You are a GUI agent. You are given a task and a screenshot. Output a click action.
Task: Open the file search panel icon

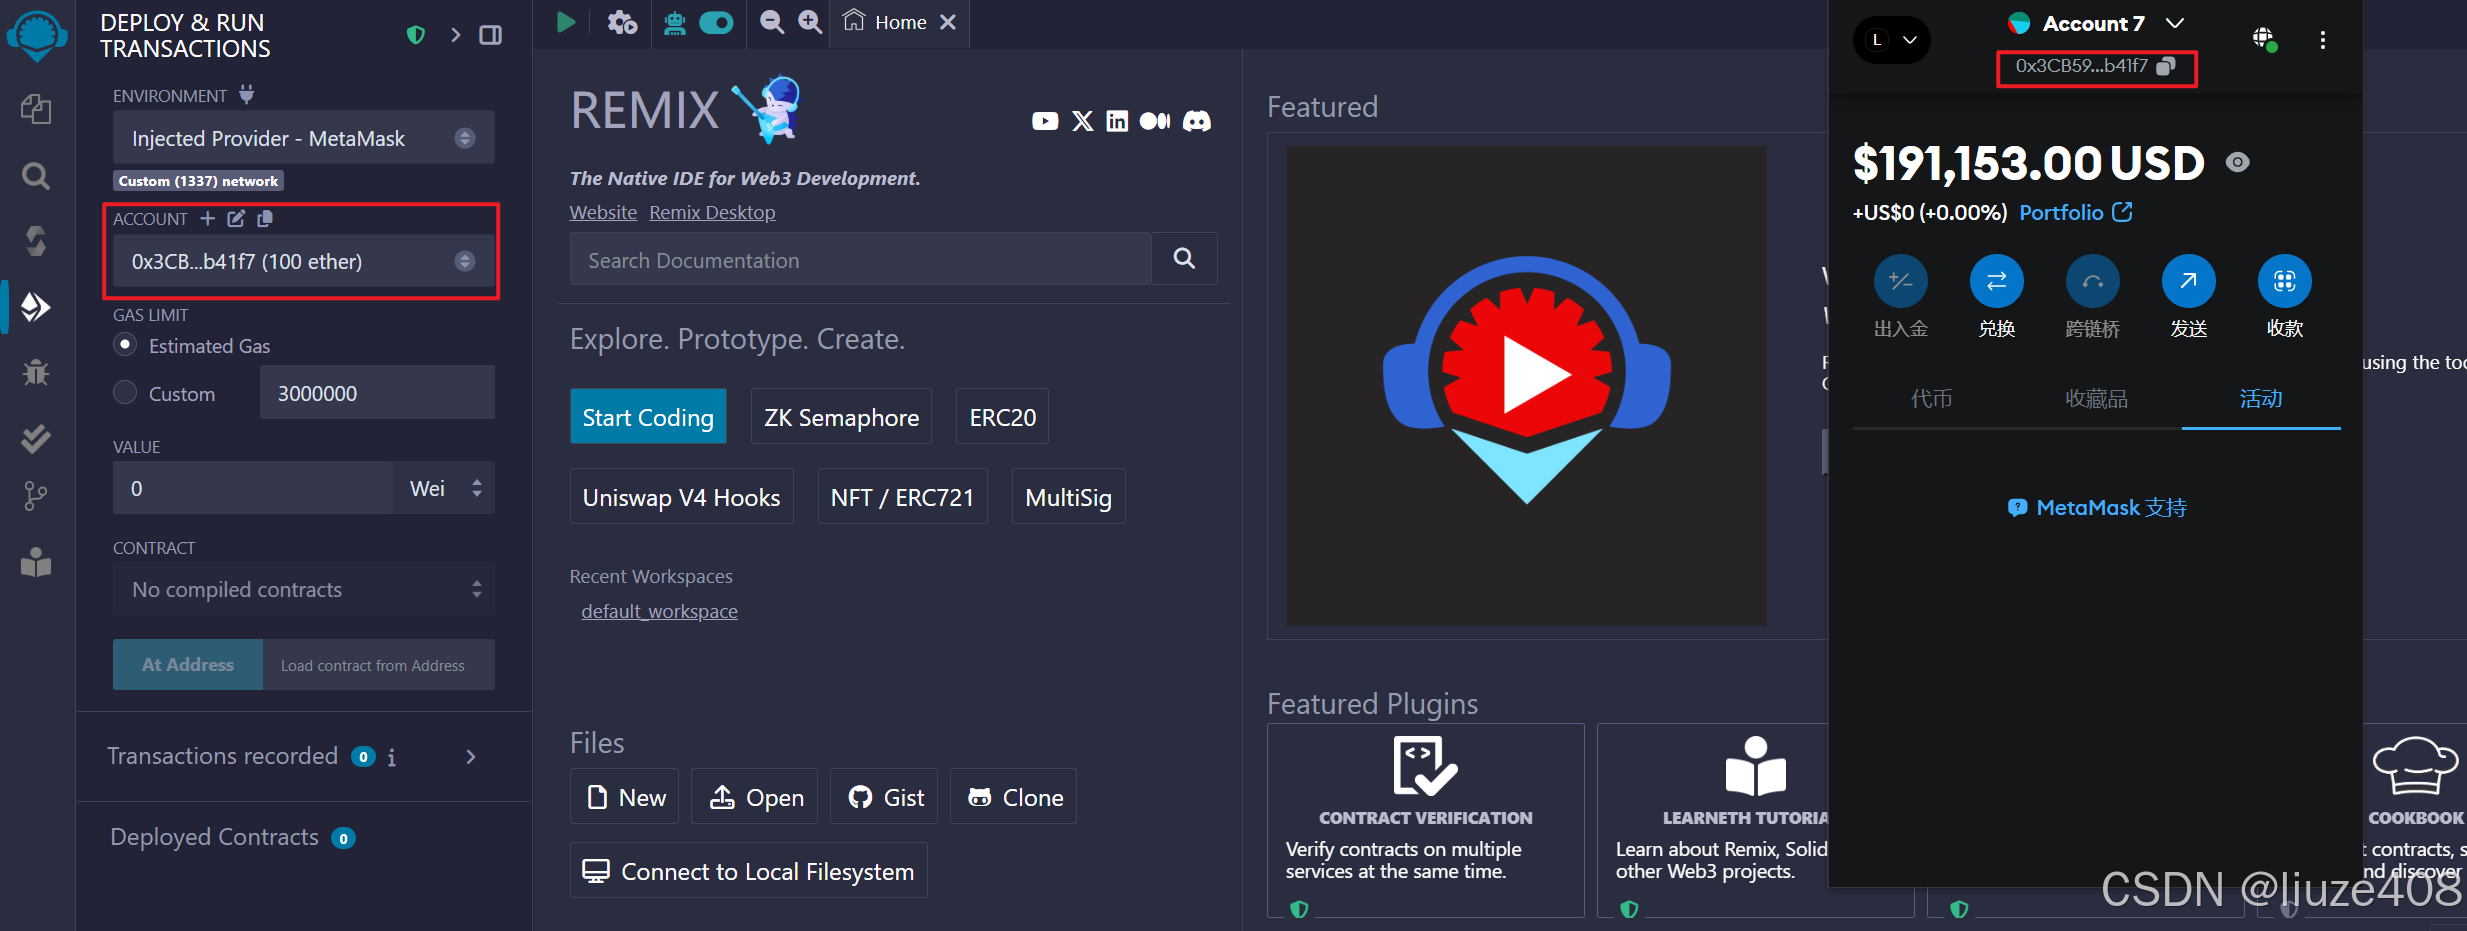click(x=36, y=176)
